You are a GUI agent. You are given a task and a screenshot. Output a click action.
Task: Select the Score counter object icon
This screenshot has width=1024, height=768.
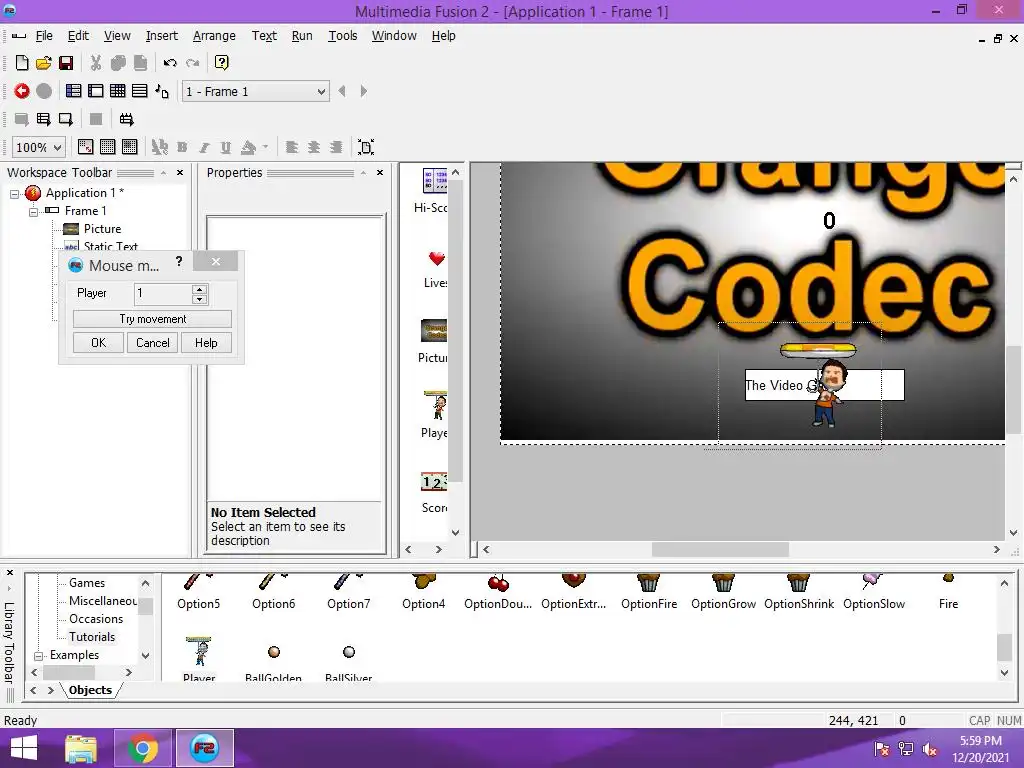click(434, 482)
